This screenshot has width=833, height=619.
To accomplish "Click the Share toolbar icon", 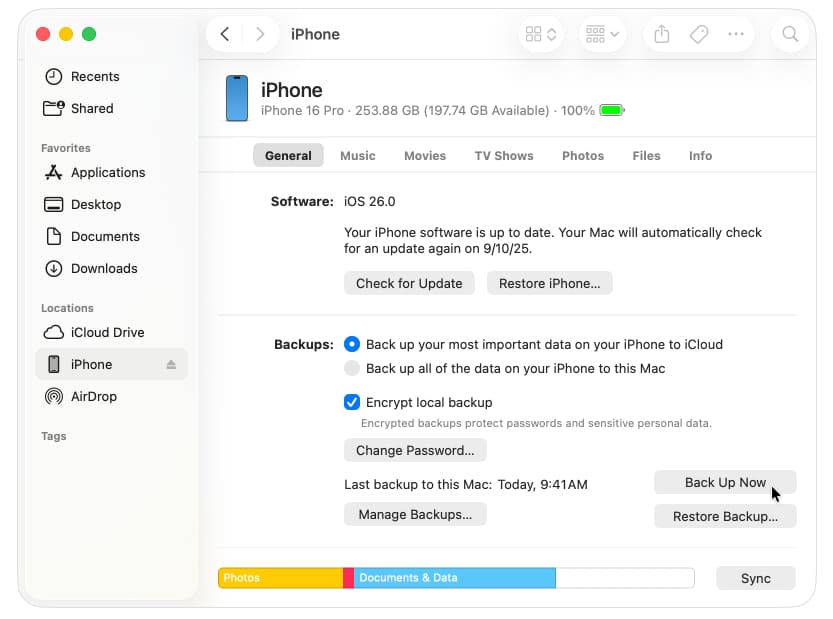I will click(x=661, y=35).
